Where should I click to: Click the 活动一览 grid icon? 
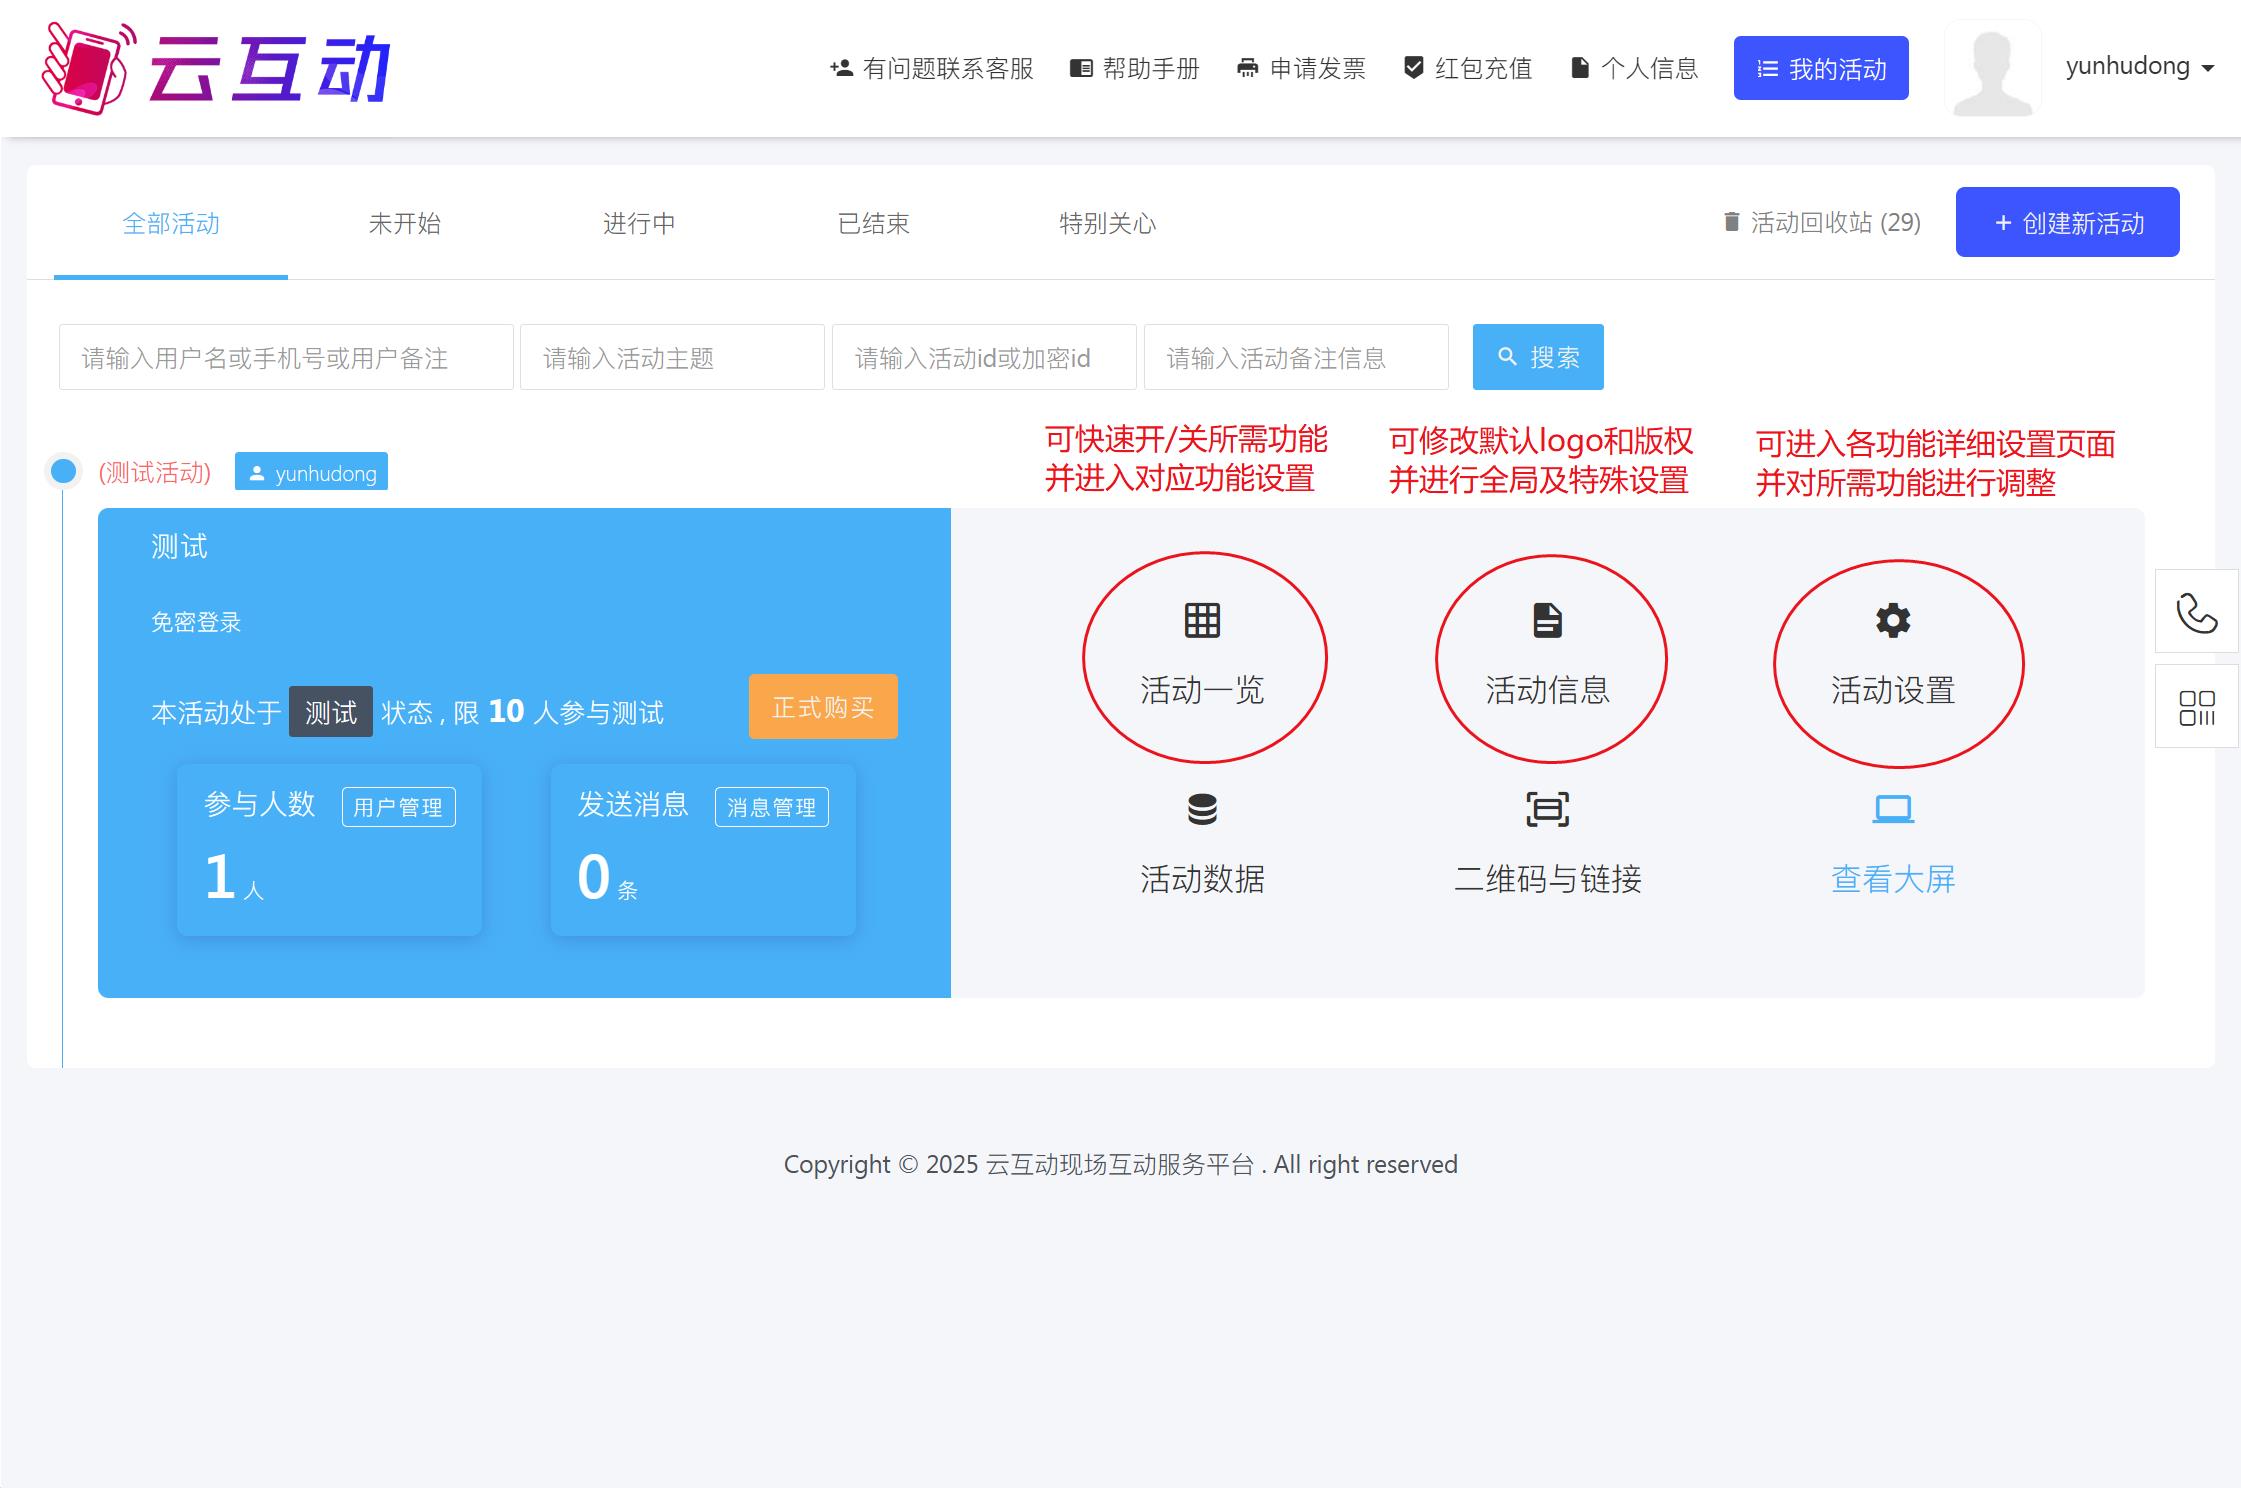pyautogui.click(x=1202, y=621)
